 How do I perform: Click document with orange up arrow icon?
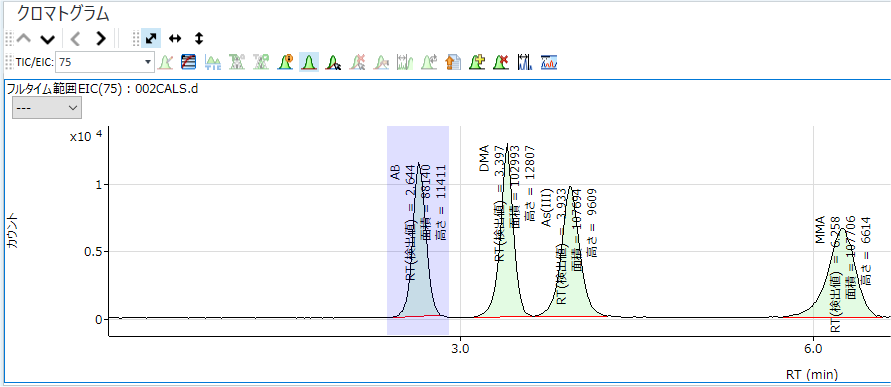click(x=452, y=62)
